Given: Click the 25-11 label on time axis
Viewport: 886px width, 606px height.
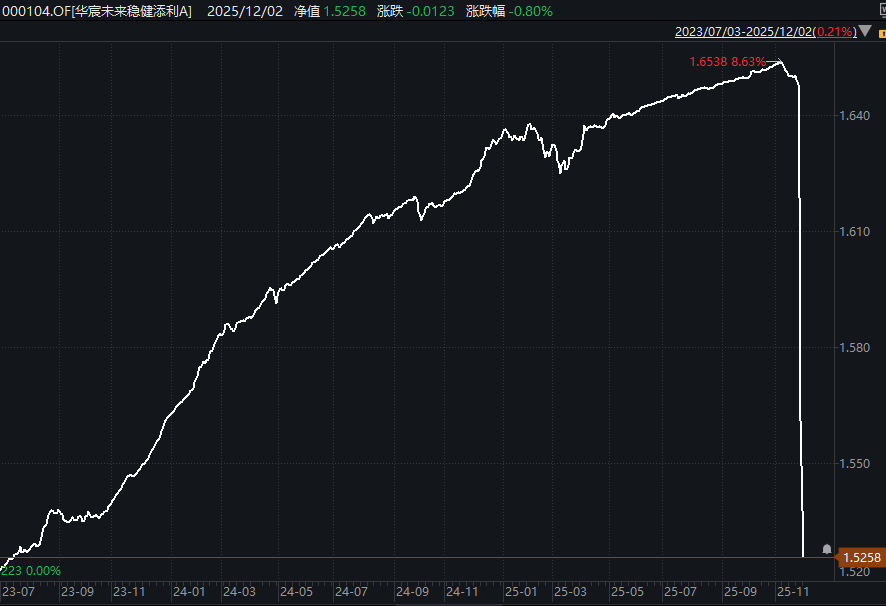Looking at the screenshot, I should click(792, 591).
